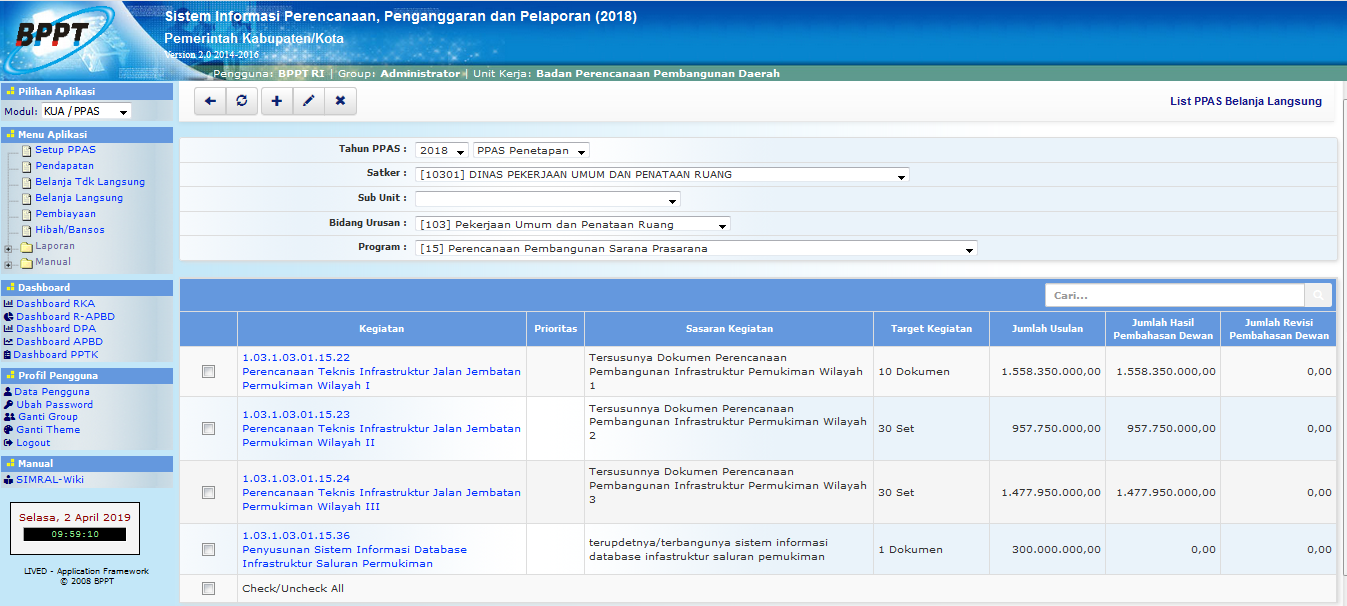
Task: Click the back arrow toolbar icon
Action: tap(210, 101)
